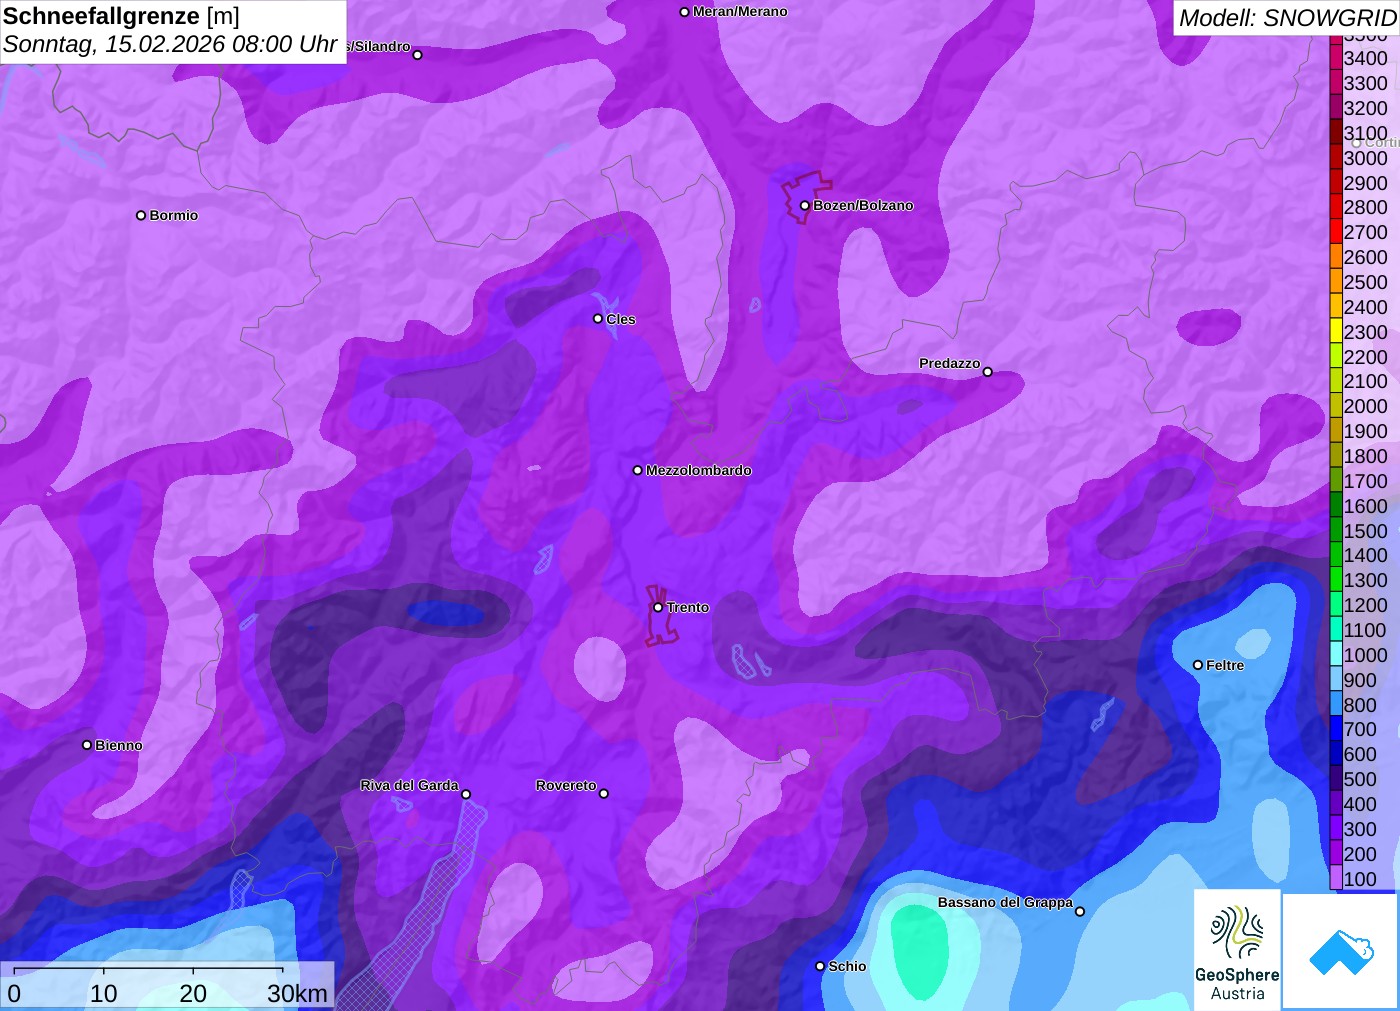Click the Predazzo label text
Screen dimensions: 1400x1011
click(x=950, y=364)
